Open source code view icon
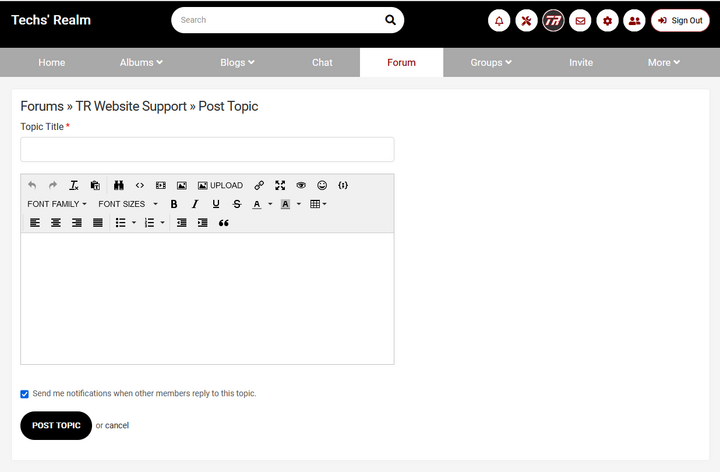The height and width of the screenshot is (472, 720). tap(140, 185)
